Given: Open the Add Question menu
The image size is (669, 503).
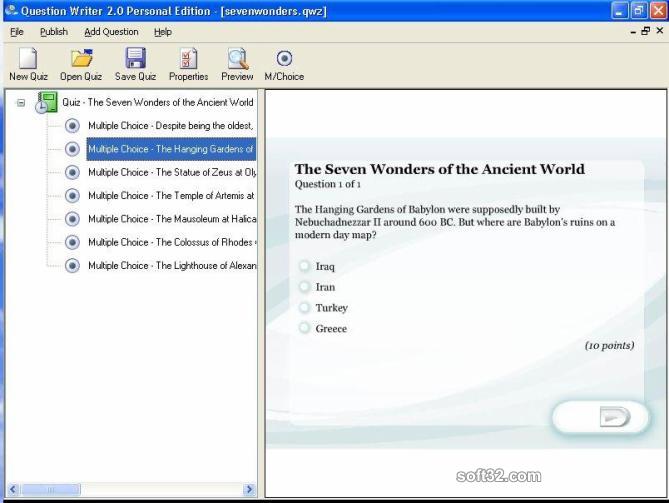Looking at the screenshot, I should (x=111, y=32).
